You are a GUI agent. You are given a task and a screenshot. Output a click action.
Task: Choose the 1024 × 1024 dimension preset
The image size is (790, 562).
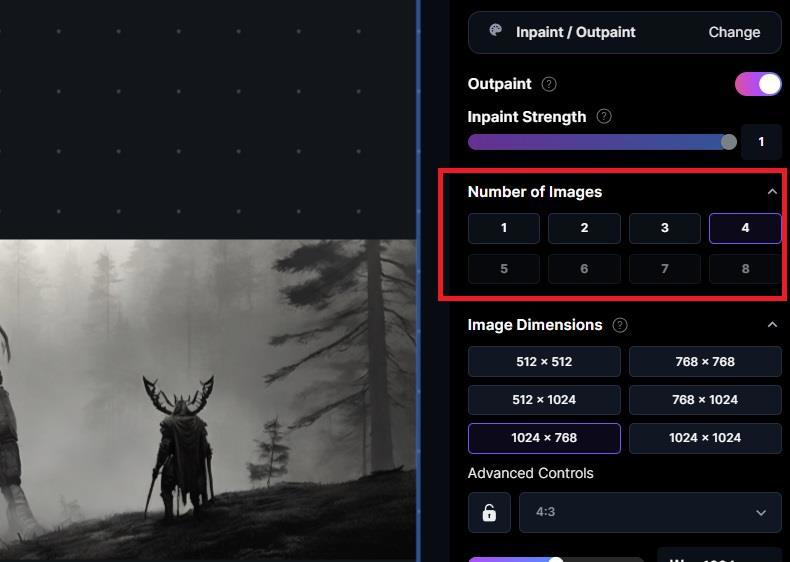[x=705, y=438]
